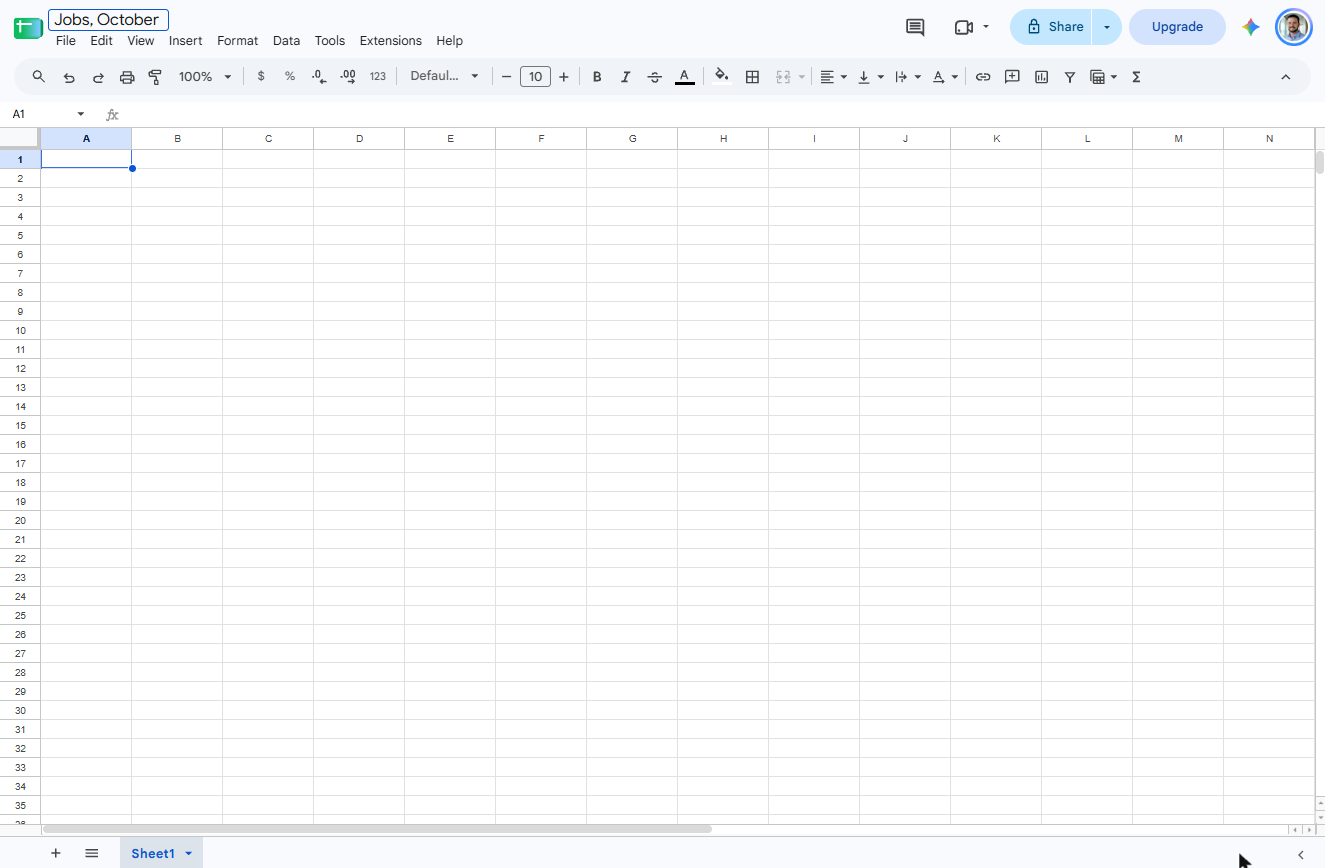Open the search the menus tool
This screenshot has width=1325, height=868.
39,77
